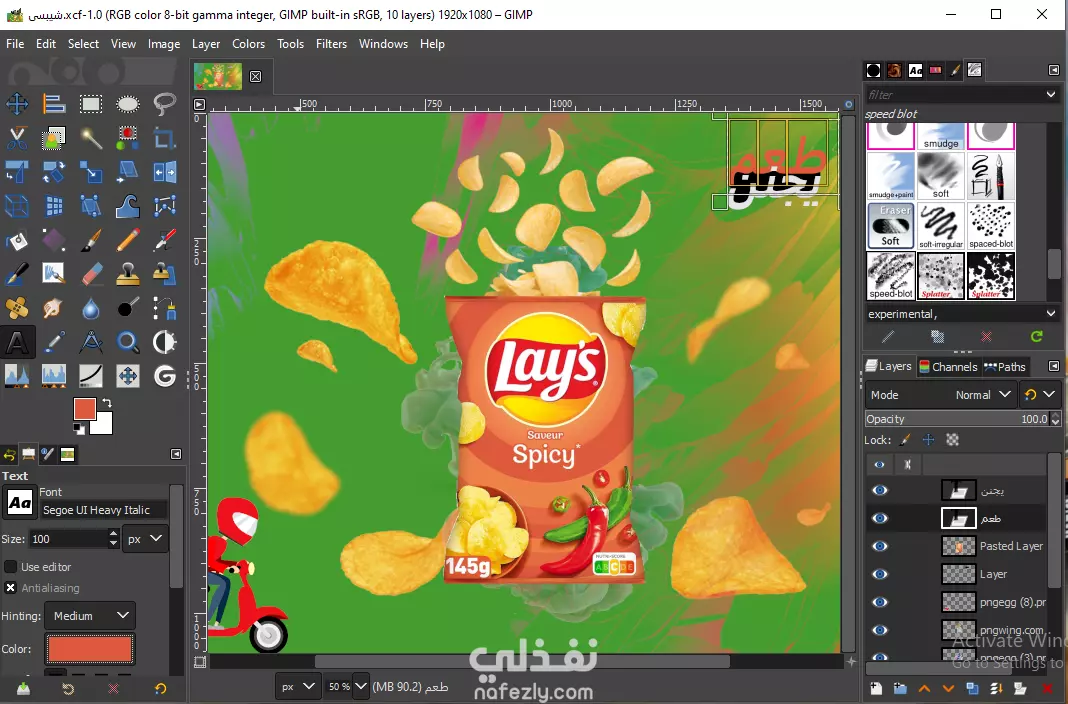
Task: Create a new layer from layers panel
Action: pos(876,688)
